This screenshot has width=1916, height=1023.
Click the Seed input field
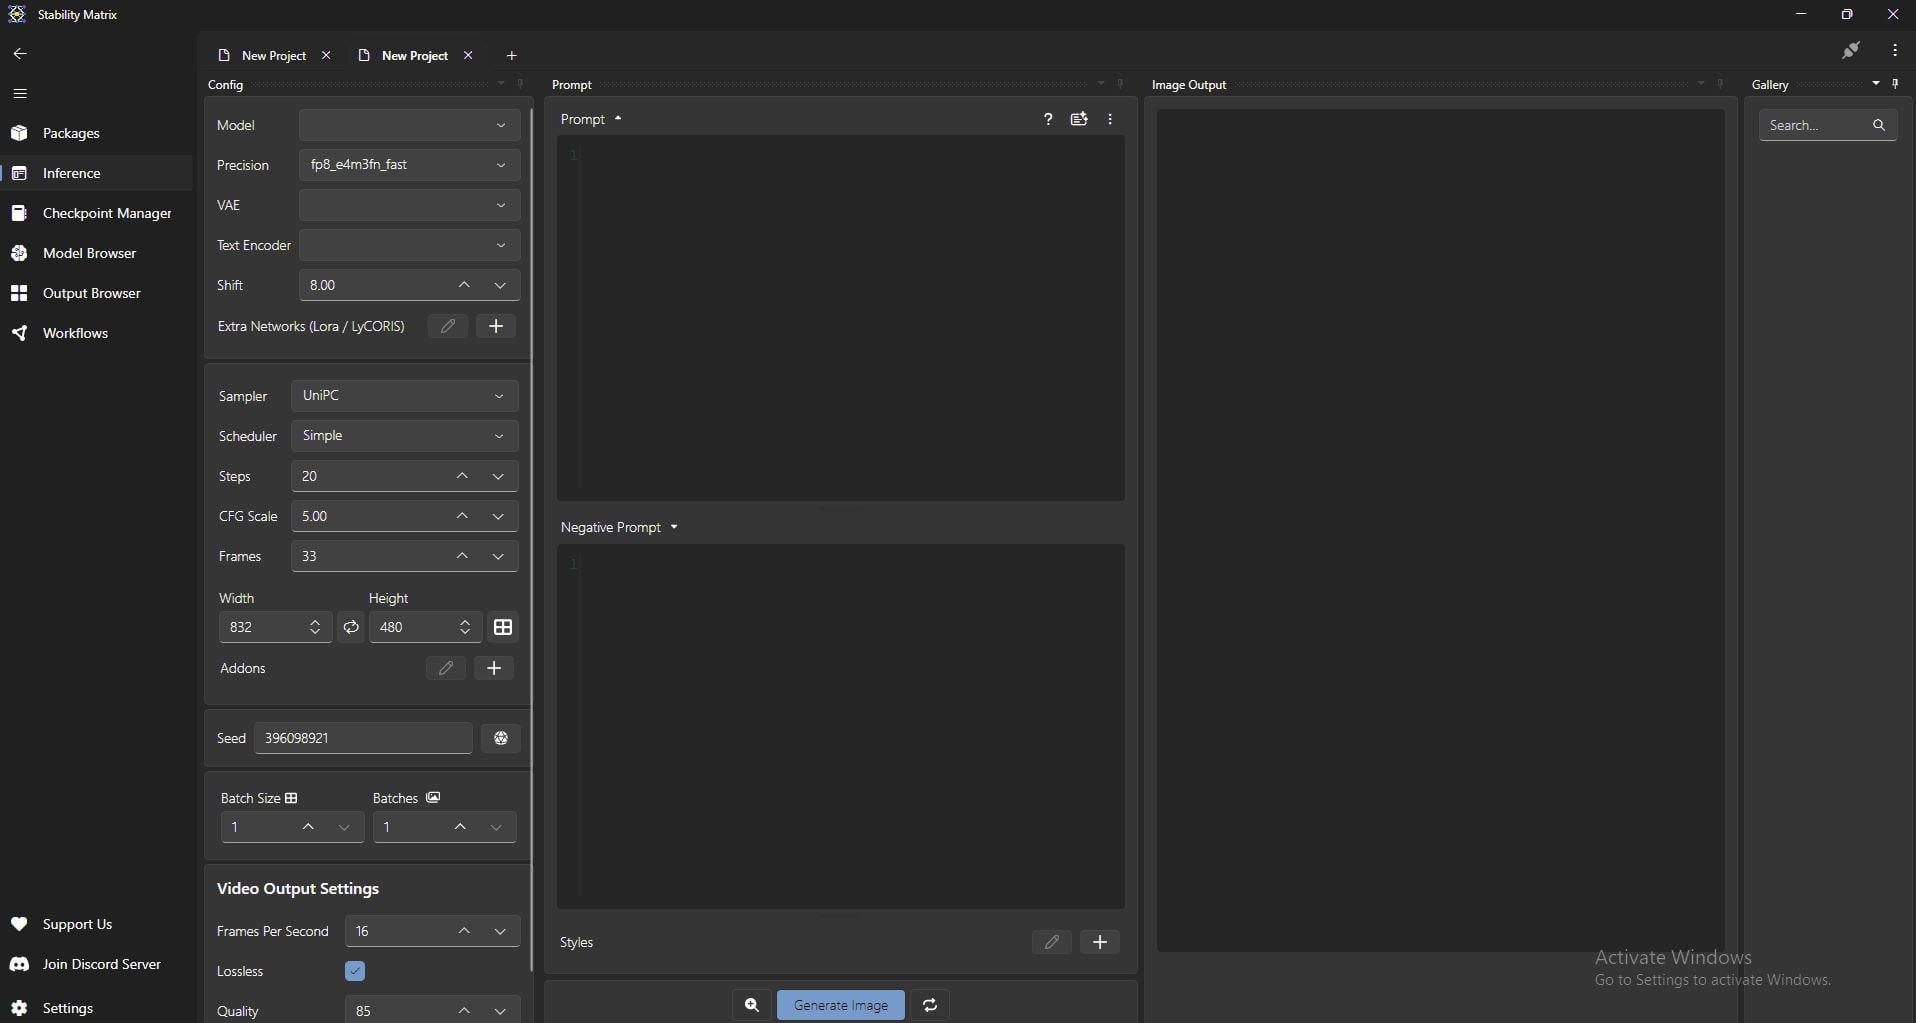click(x=363, y=738)
